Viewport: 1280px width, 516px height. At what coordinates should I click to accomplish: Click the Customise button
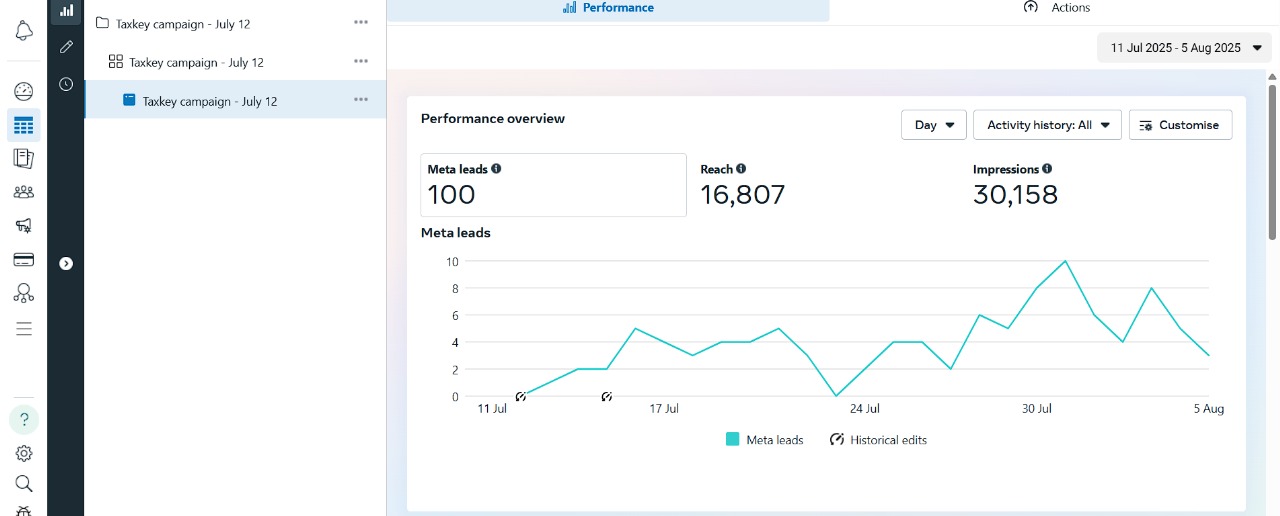[1180, 125]
